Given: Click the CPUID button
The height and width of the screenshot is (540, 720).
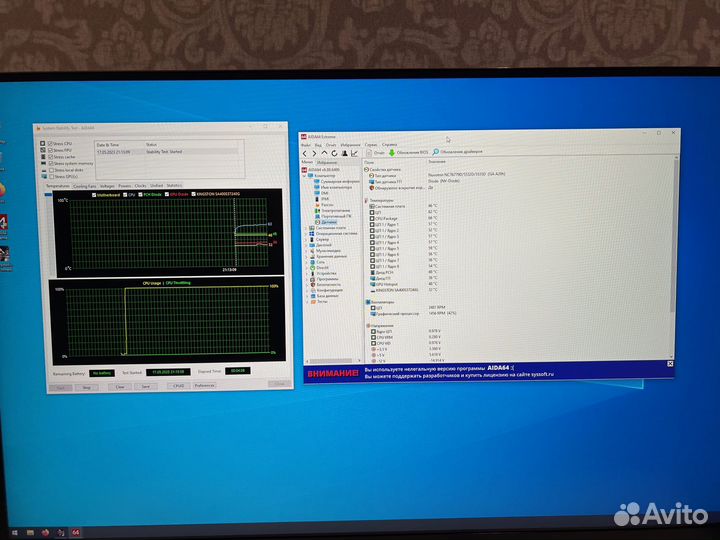Looking at the screenshot, I should (x=179, y=386).
